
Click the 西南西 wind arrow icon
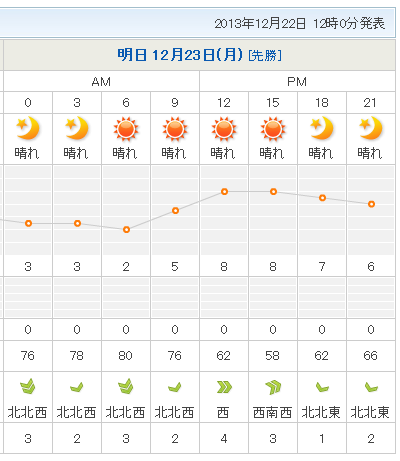click(x=273, y=387)
